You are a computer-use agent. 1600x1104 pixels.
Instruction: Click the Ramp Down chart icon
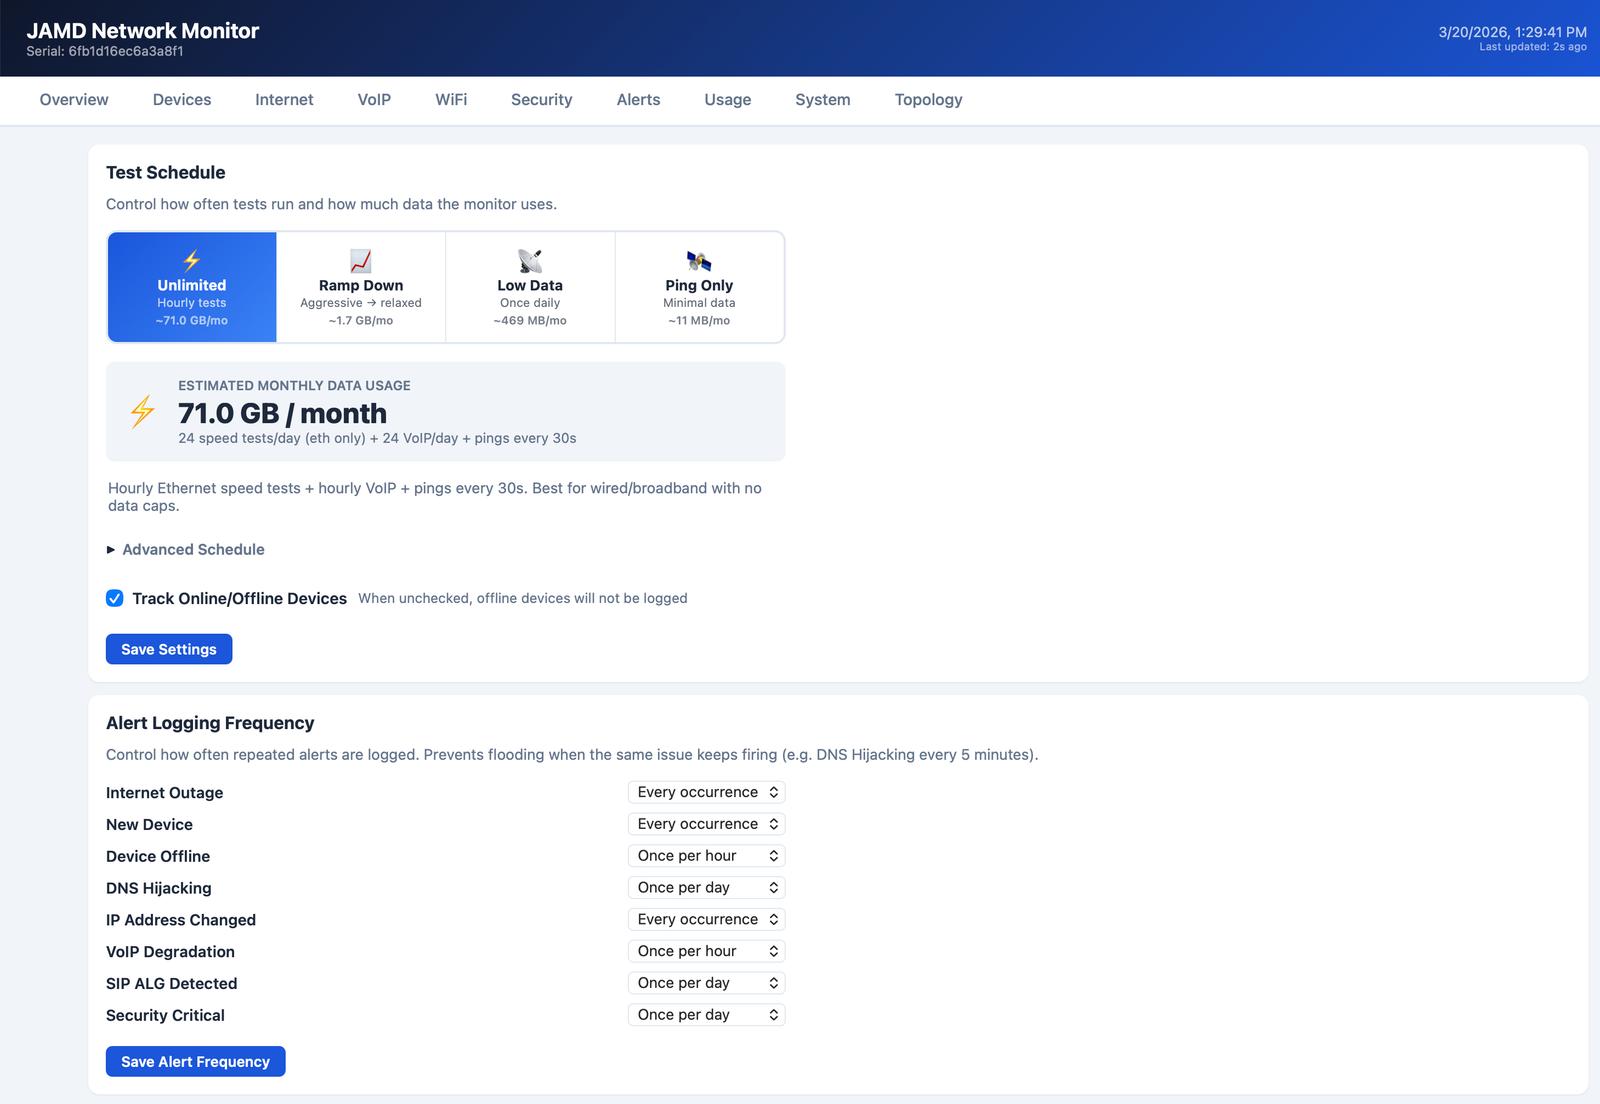coord(360,260)
